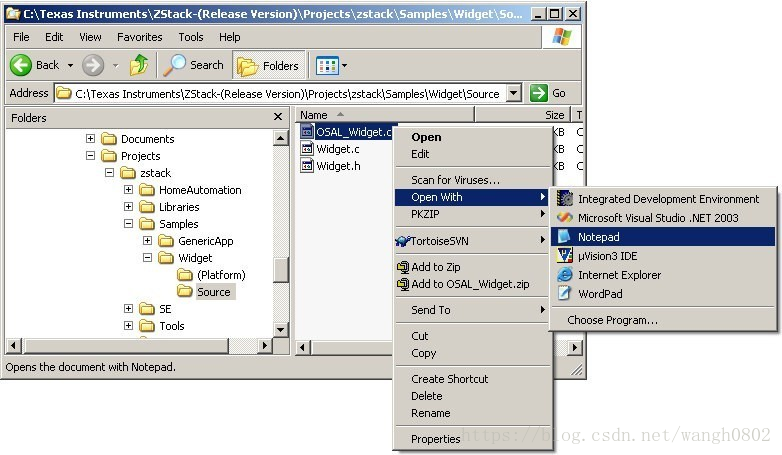Click the TortoiseSVN turtle icon
The width and height of the screenshot is (782, 455).
[x=402, y=241]
